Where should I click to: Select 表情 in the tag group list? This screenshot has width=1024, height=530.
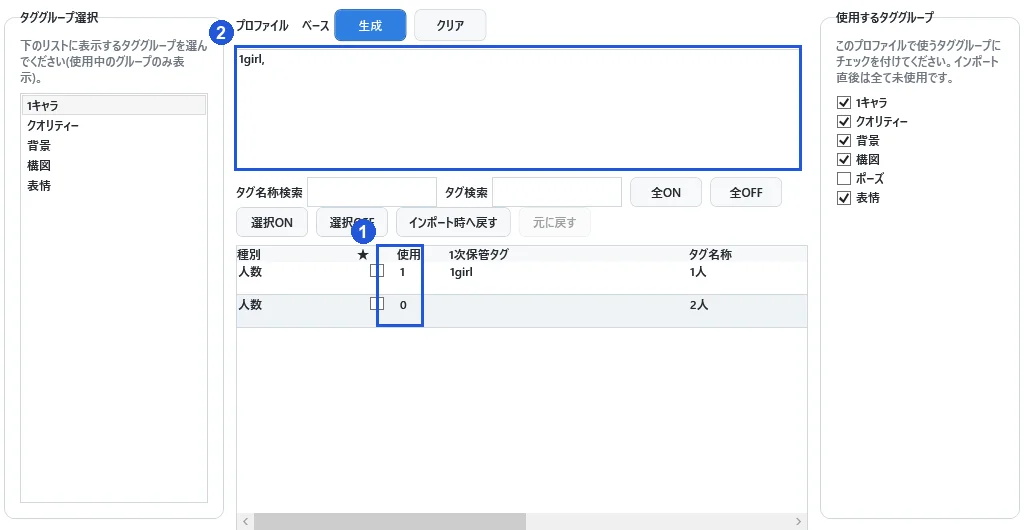pos(114,186)
